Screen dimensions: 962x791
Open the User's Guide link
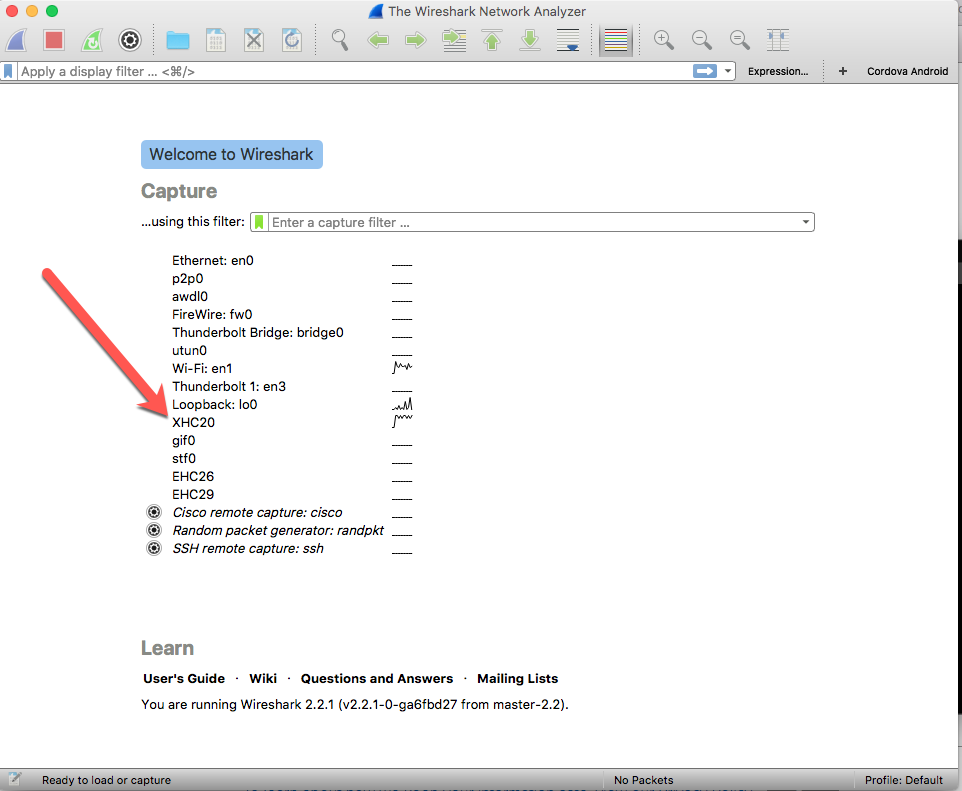184,679
